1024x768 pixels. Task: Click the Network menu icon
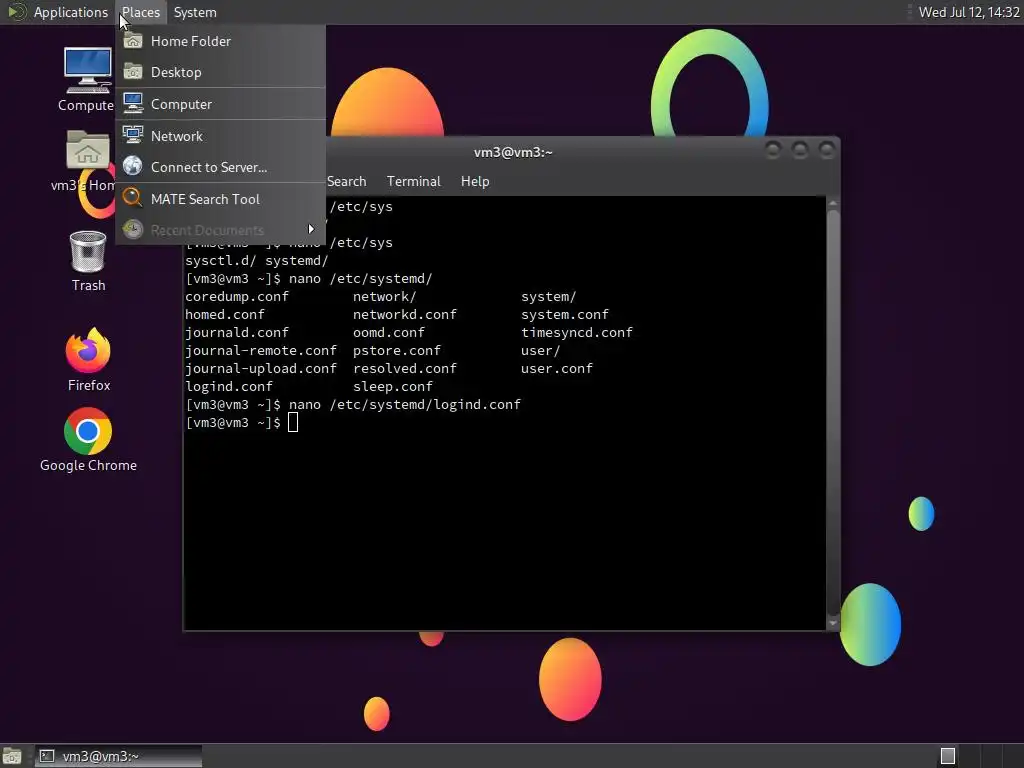tap(133, 135)
